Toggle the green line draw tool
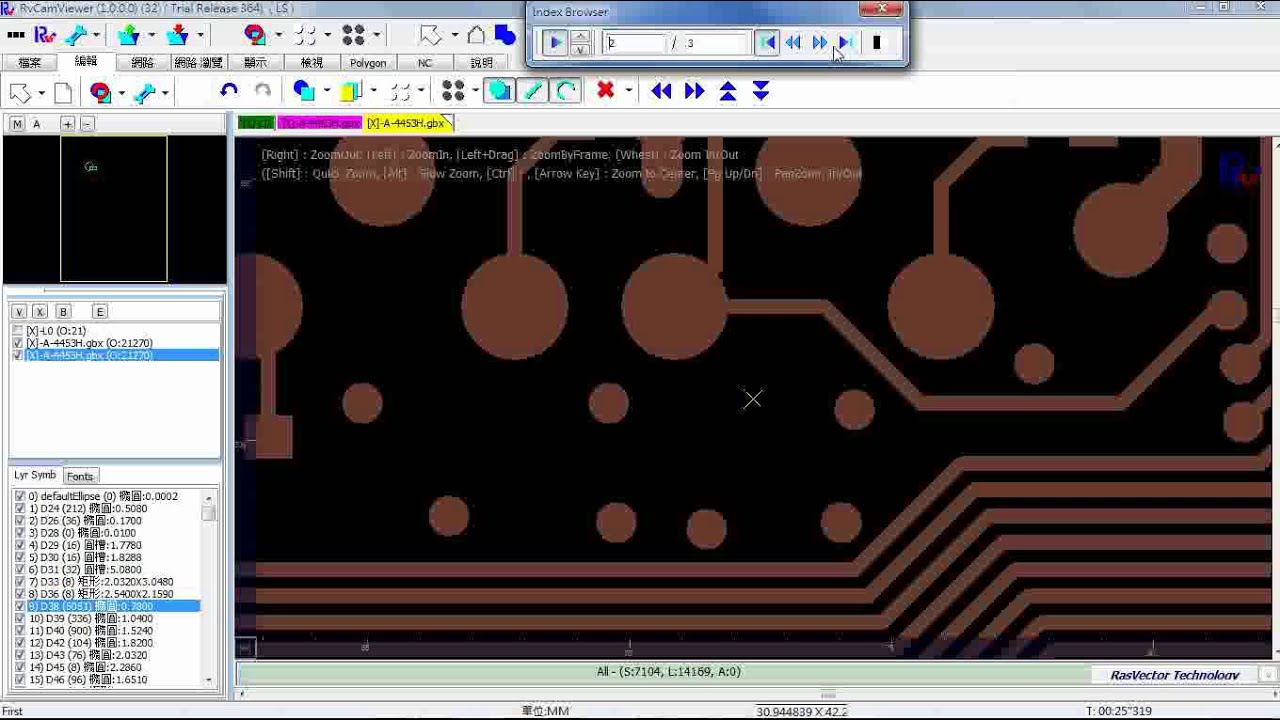1280x720 pixels. [x=533, y=91]
